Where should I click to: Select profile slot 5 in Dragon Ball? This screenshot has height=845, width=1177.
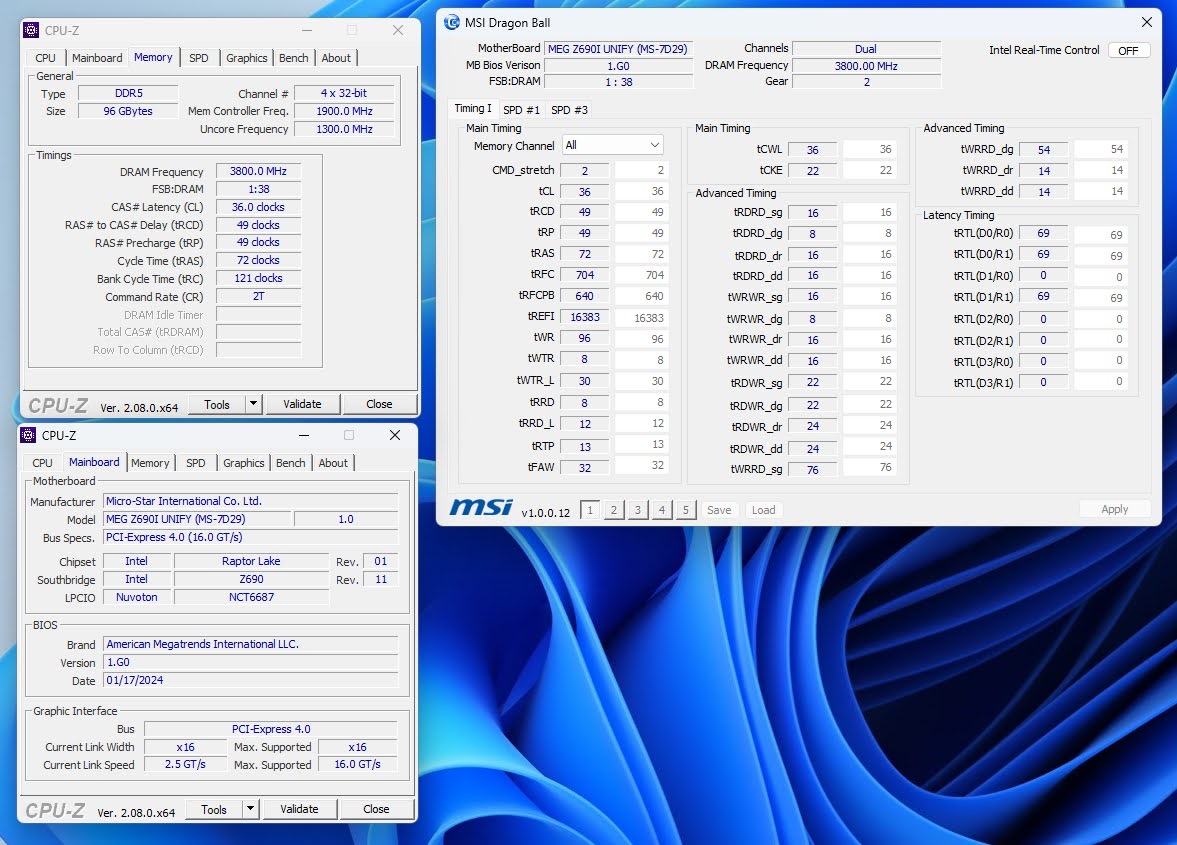686,510
